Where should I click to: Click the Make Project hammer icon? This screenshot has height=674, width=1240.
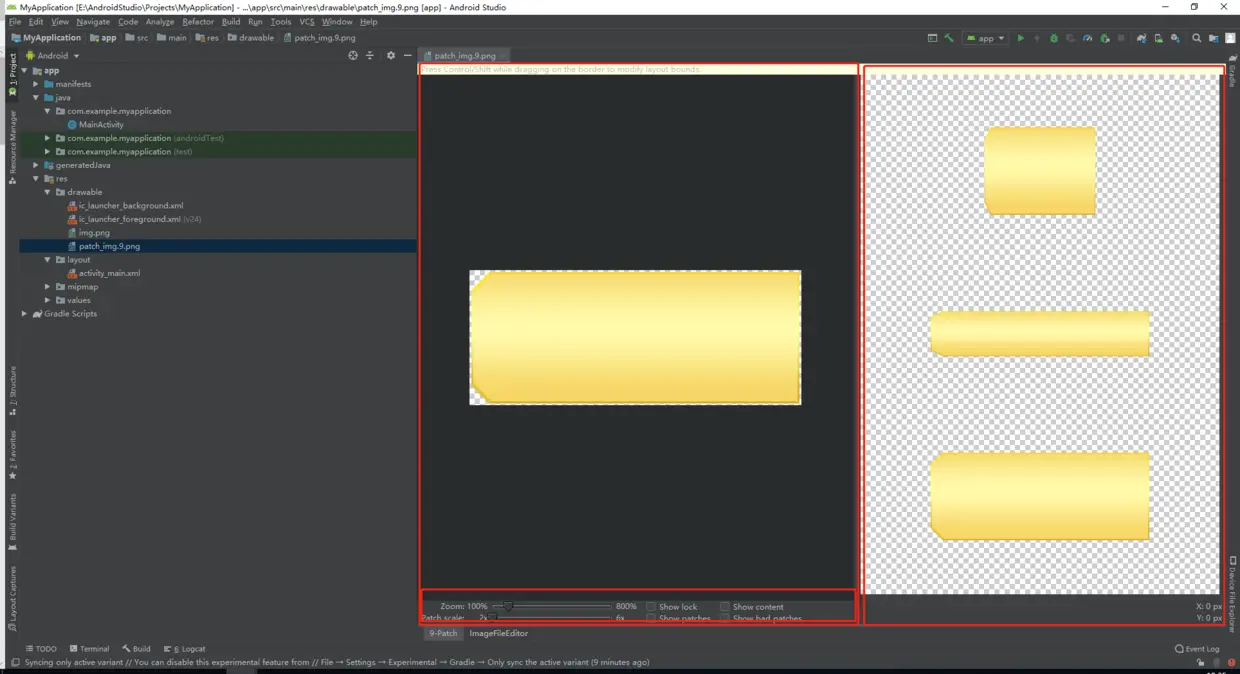(x=949, y=38)
